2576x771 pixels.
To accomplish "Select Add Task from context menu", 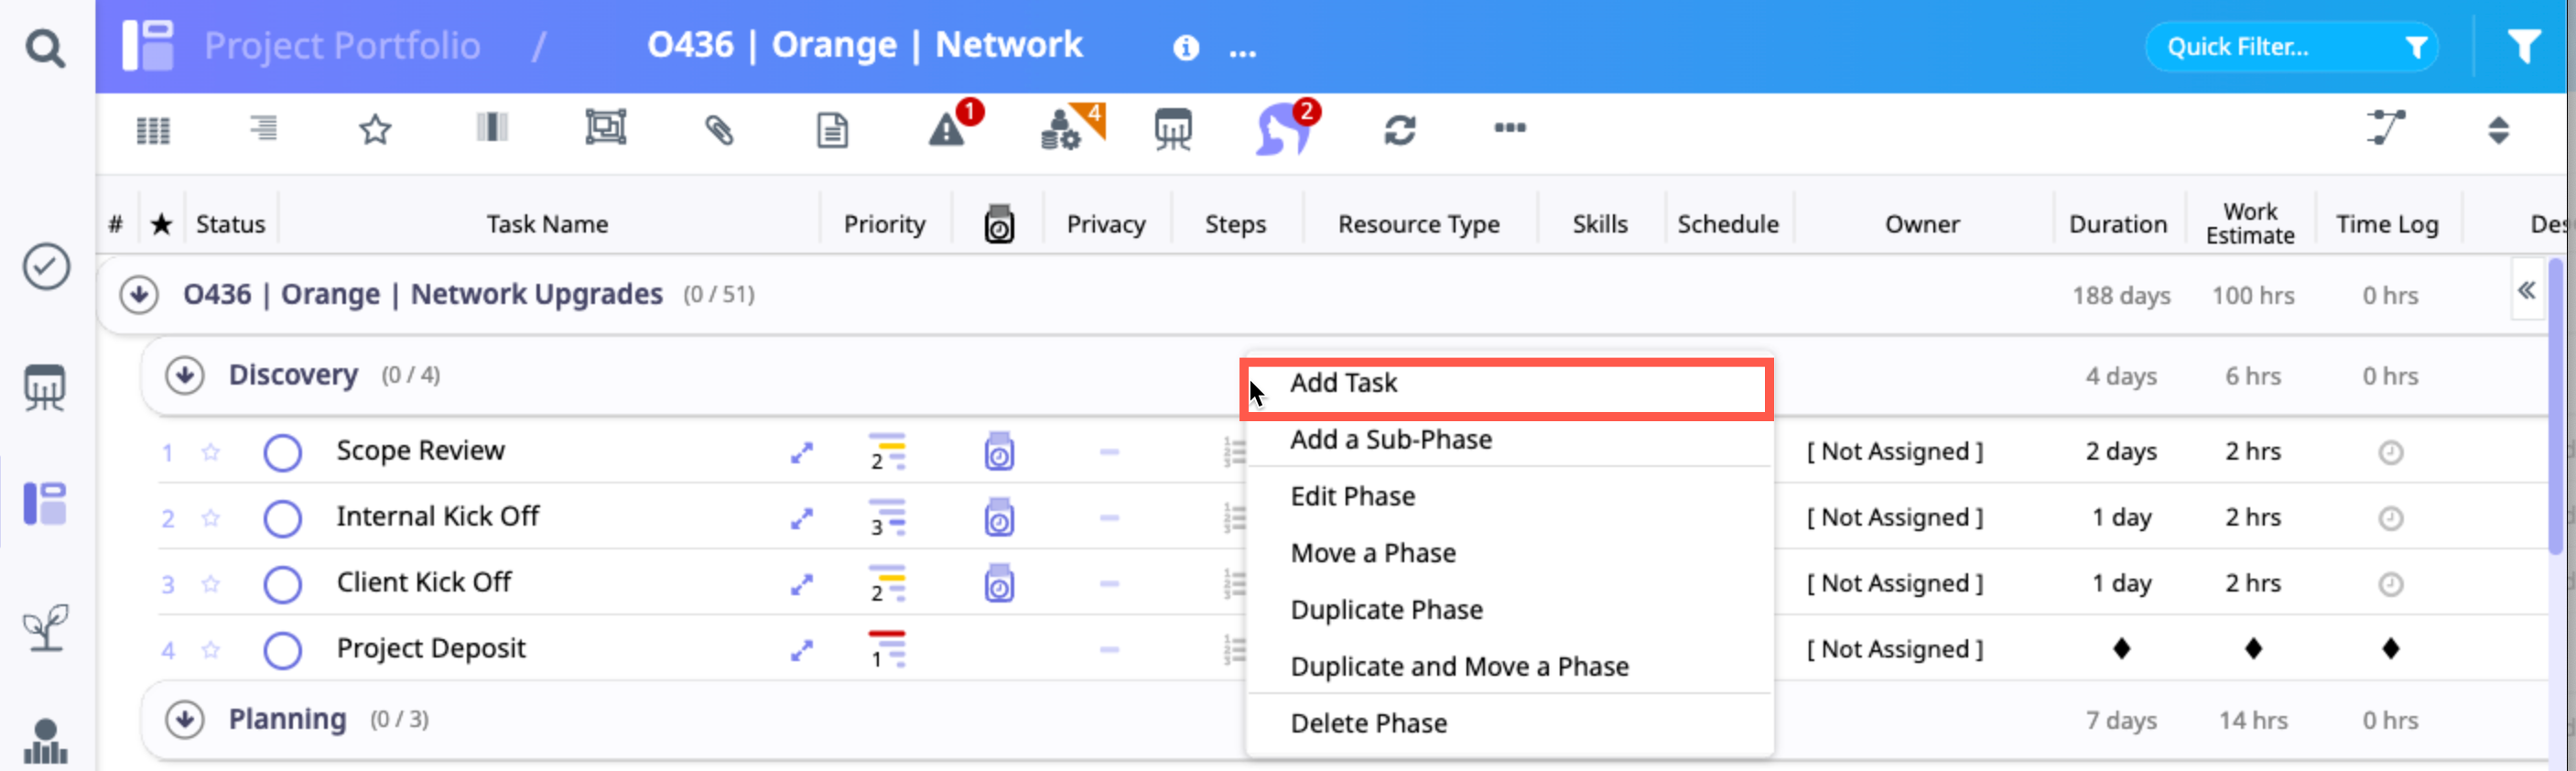I will pyautogui.click(x=1344, y=383).
